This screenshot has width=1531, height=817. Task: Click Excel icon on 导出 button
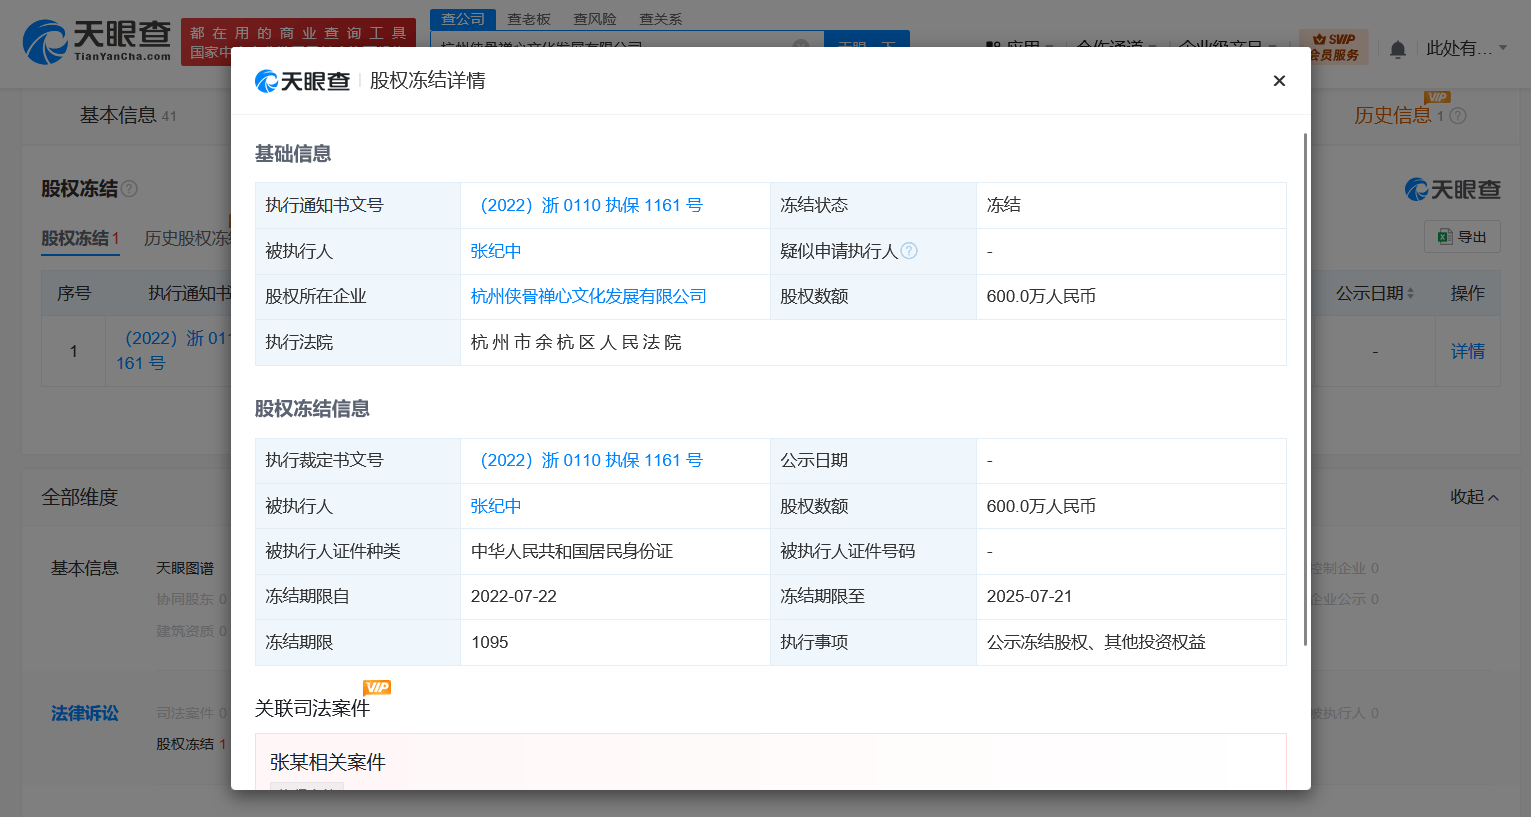(x=1444, y=237)
